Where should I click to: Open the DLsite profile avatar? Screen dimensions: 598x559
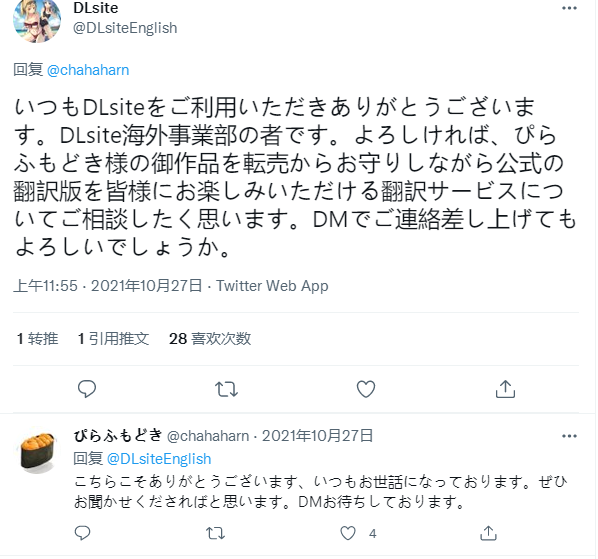coord(37,19)
